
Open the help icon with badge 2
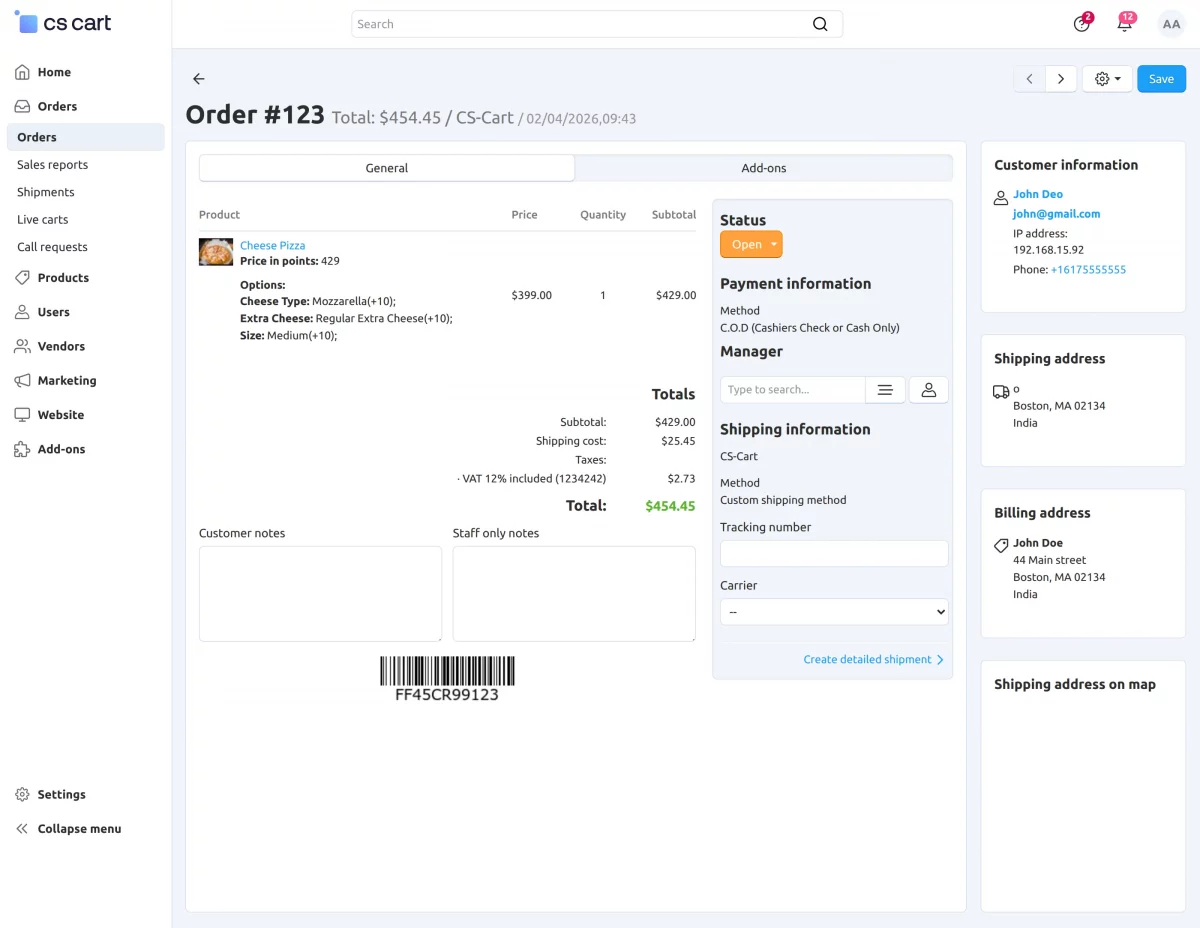(1081, 24)
